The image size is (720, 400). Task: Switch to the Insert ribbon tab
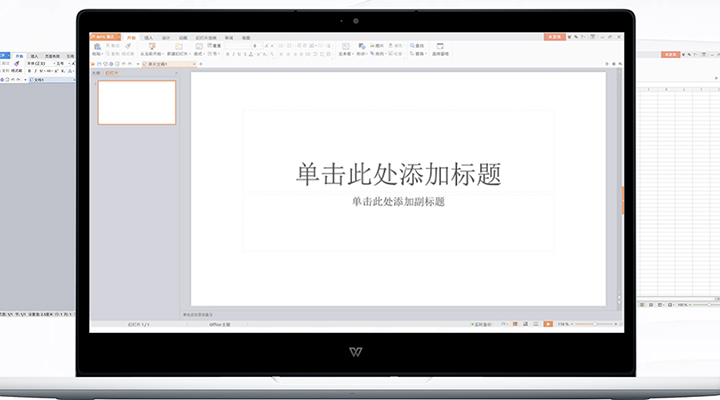(x=148, y=37)
